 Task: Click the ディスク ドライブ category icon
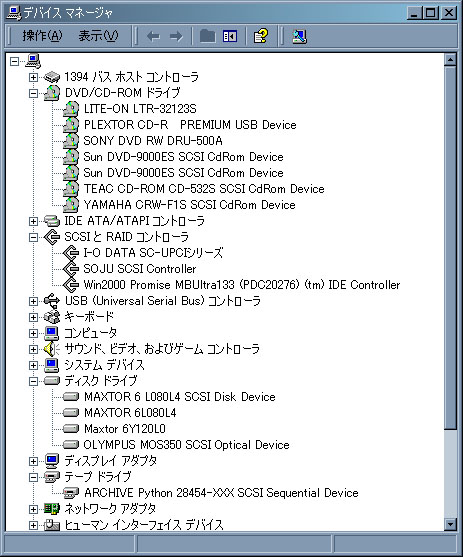[x=52, y=381]
